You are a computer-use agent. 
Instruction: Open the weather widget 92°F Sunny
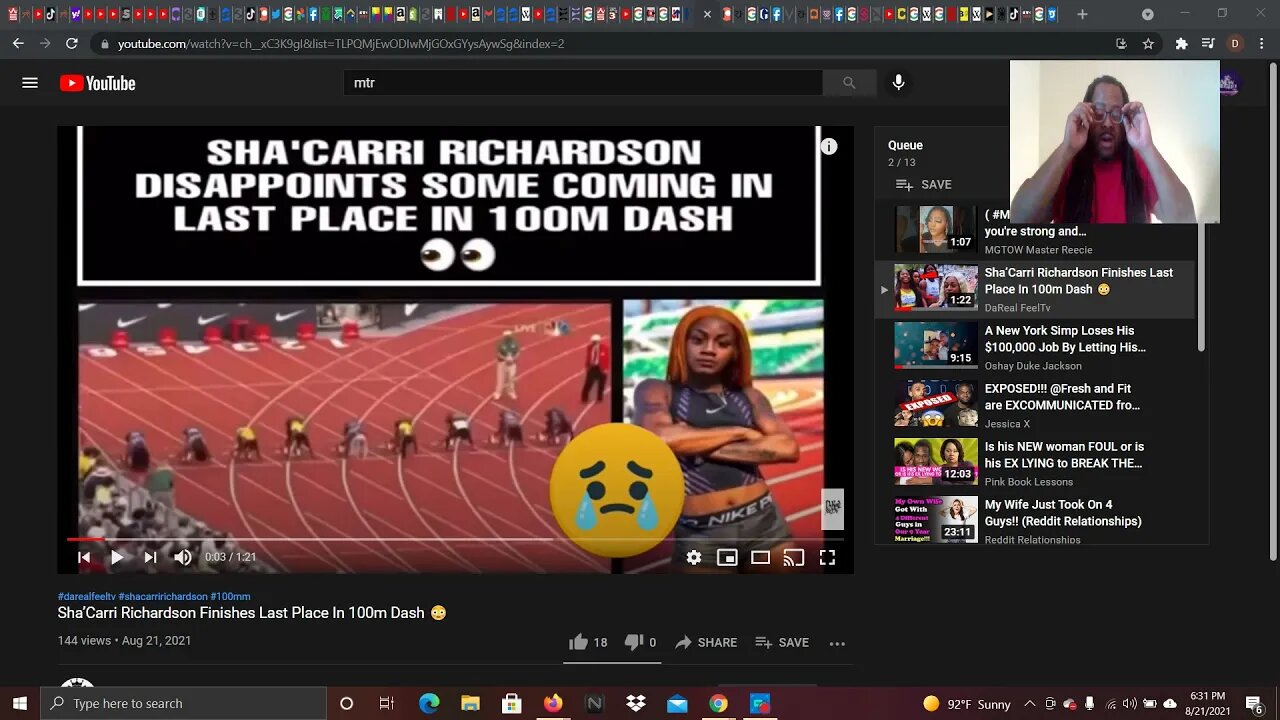[967, 703]
